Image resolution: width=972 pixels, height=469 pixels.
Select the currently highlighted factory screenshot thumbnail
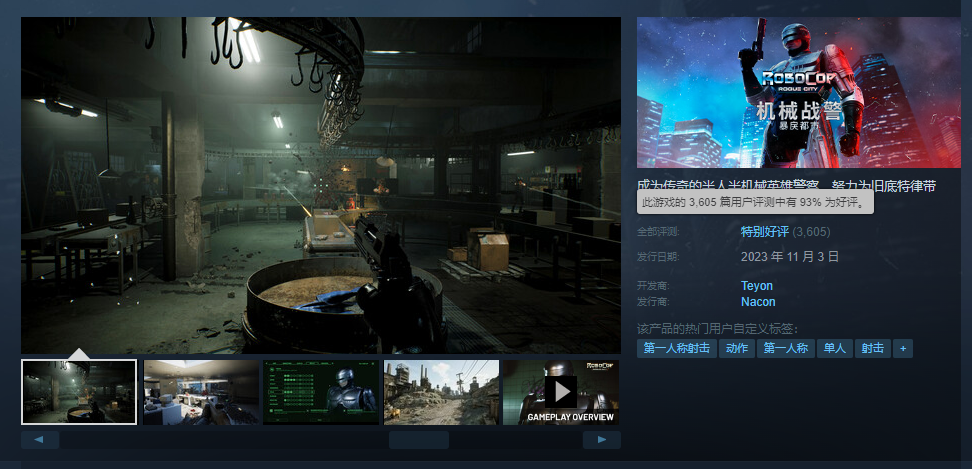click(x=79, y=392)
